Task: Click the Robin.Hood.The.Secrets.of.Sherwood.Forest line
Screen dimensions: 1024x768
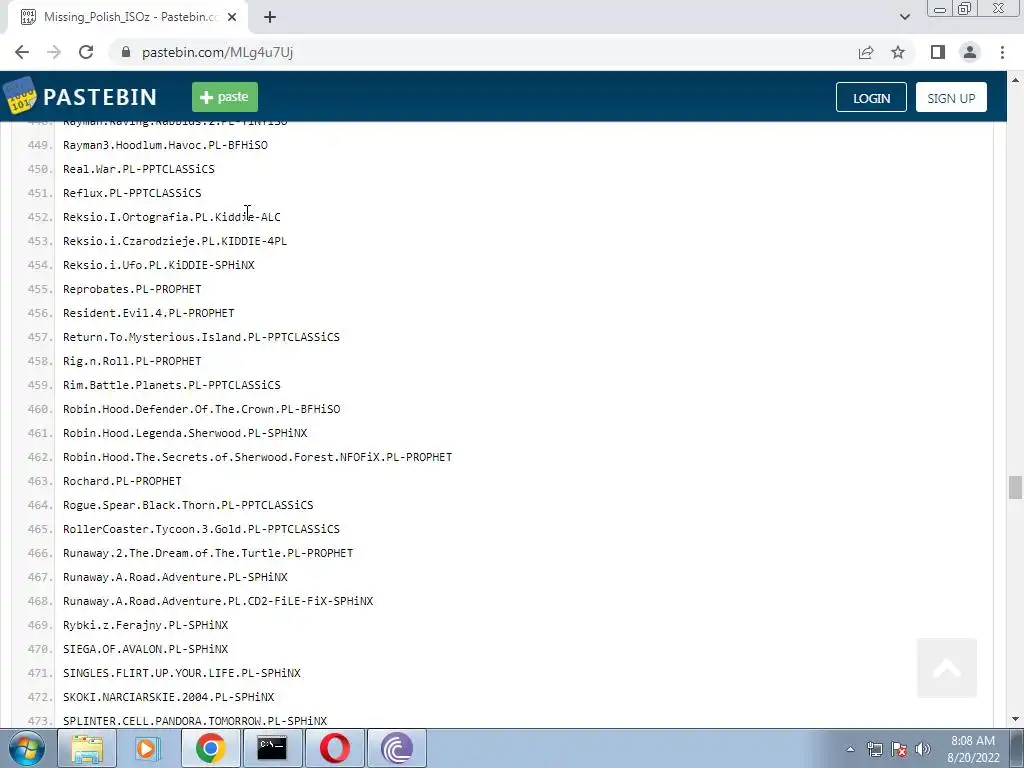Action: [x=257, y=457]
